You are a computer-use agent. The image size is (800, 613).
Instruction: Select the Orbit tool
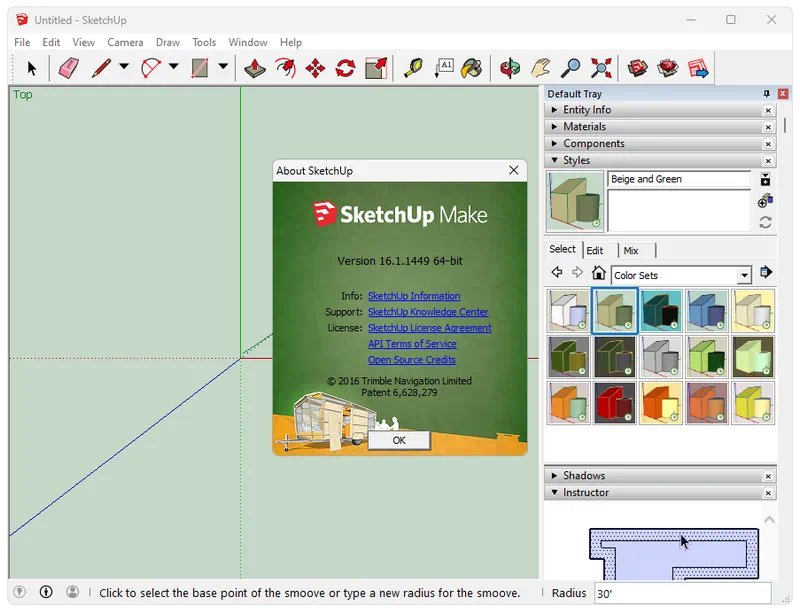(x=510, y=68)
